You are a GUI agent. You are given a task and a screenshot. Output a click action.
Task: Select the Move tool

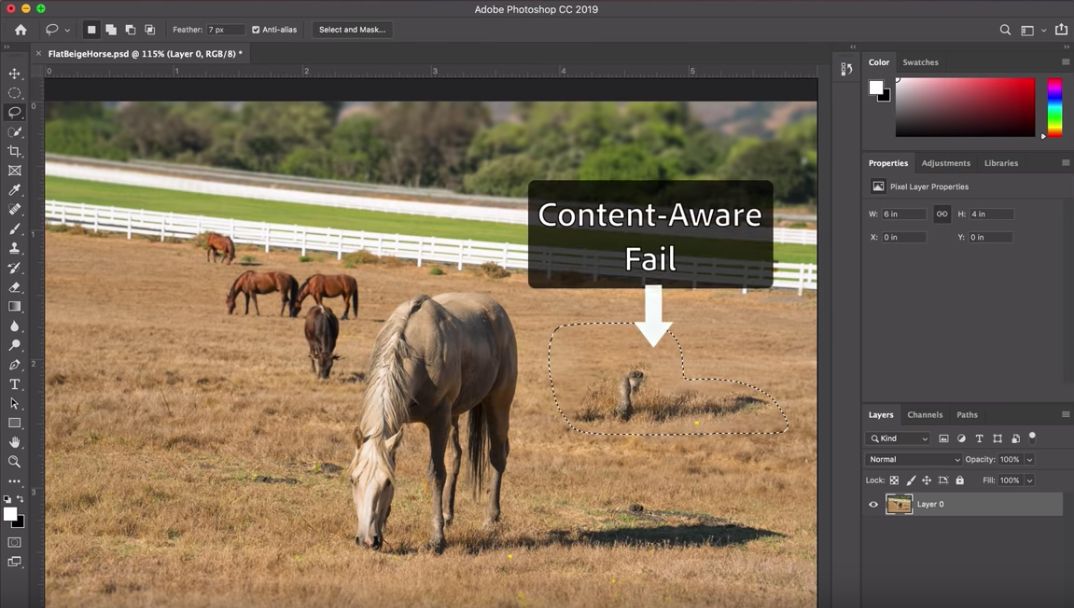point(14,73)
